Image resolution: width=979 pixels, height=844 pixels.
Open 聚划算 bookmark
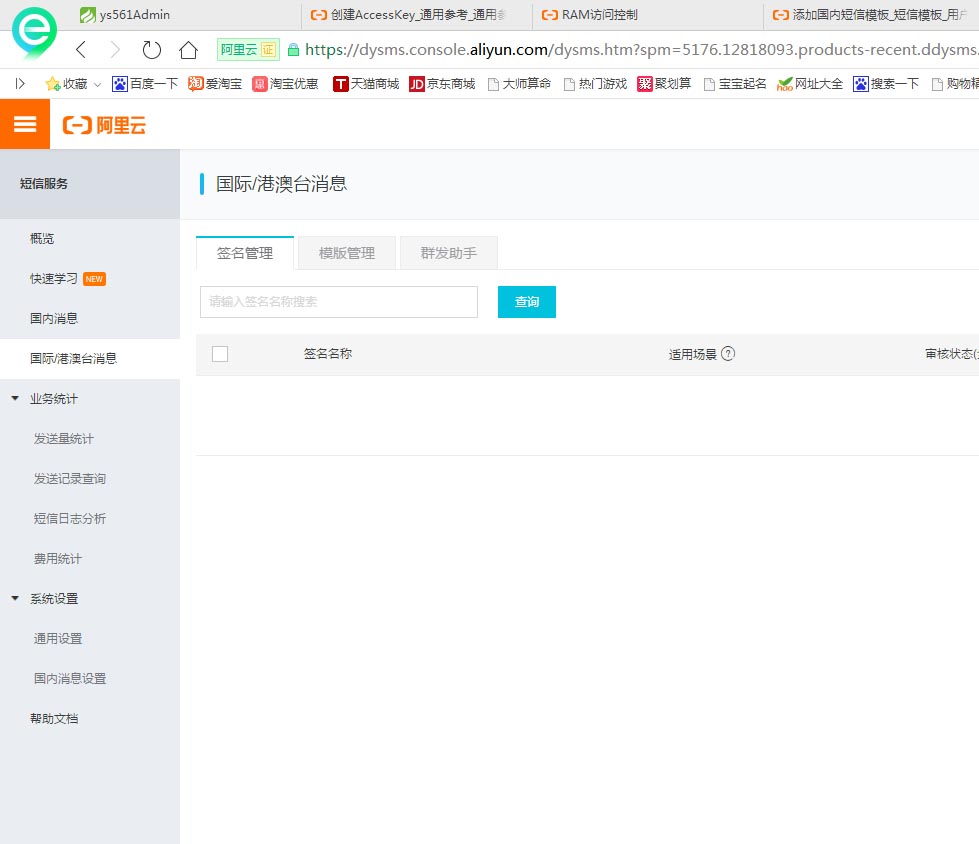pyautogui.click(x=664, y=84)
